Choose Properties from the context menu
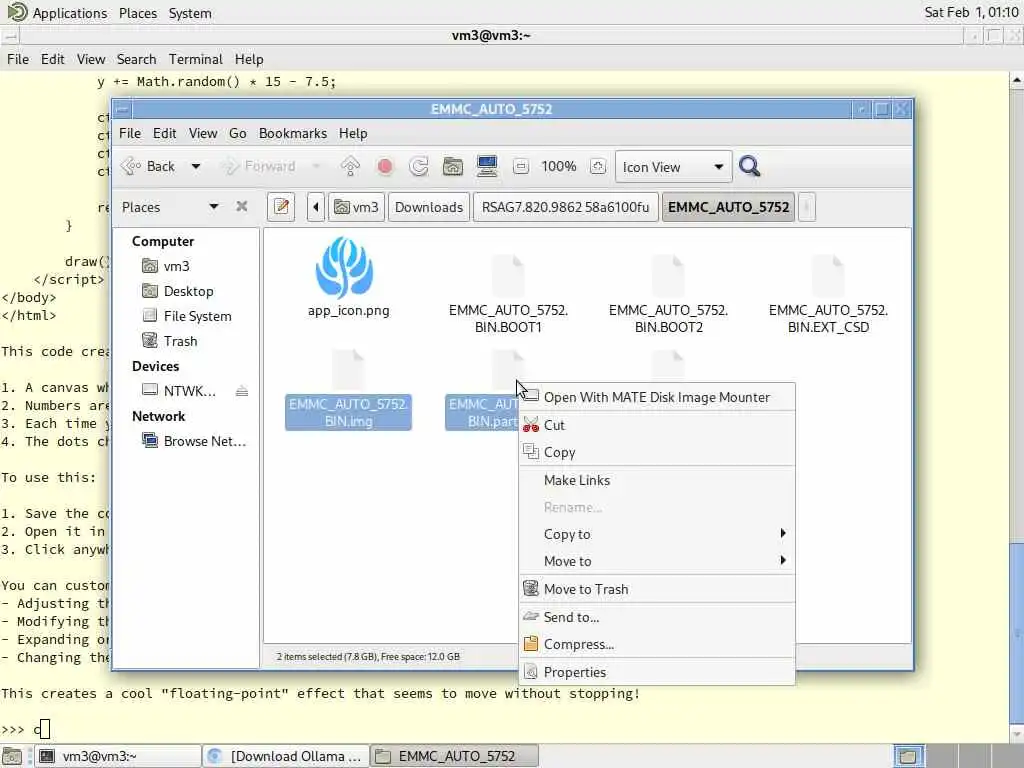The width and height of the screenshot is (1024, 768). [657, 672]
